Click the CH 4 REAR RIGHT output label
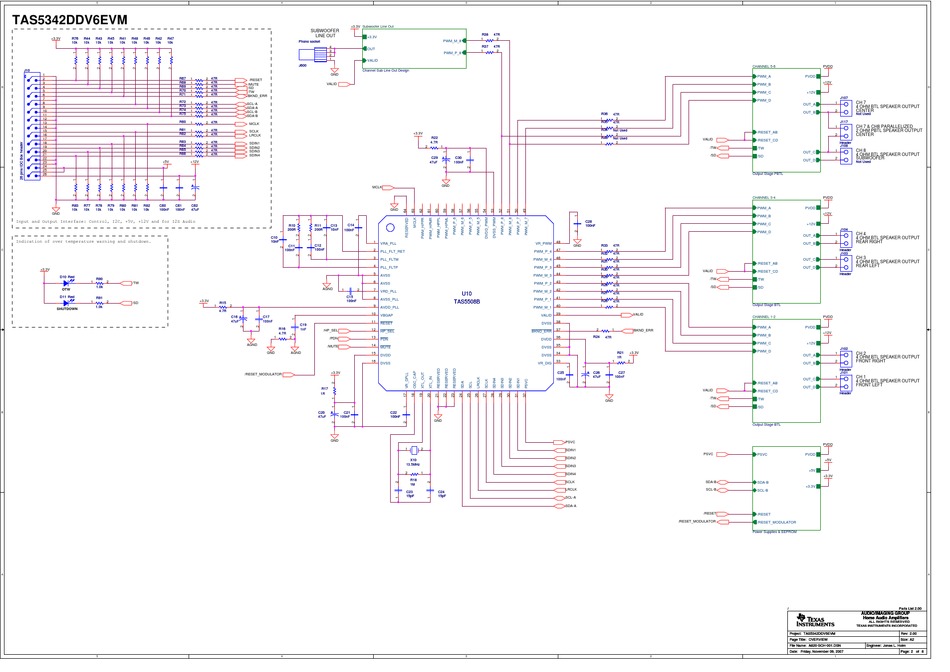The width and height of the screenshot is (950, 672). (888, 238)
